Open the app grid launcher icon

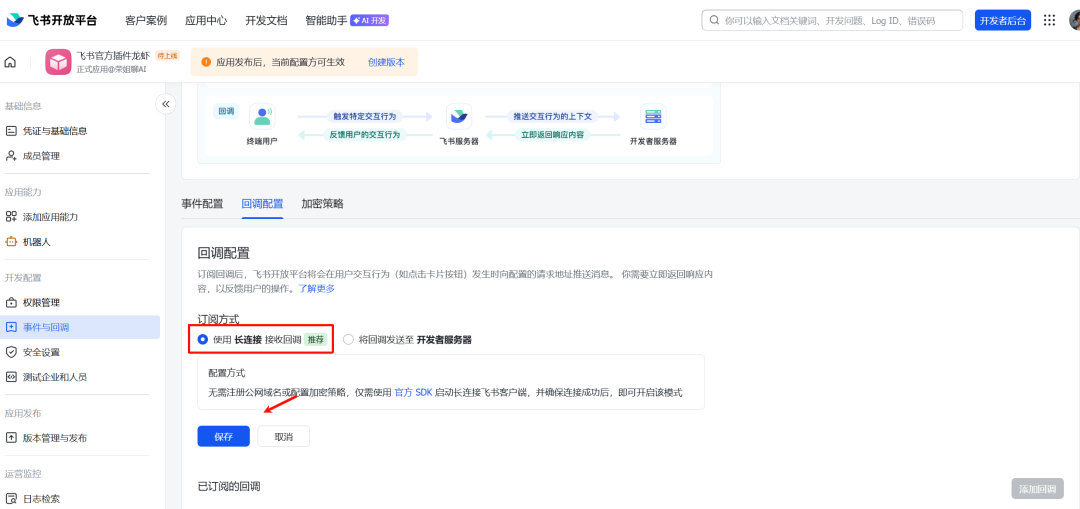[1049, 20]
